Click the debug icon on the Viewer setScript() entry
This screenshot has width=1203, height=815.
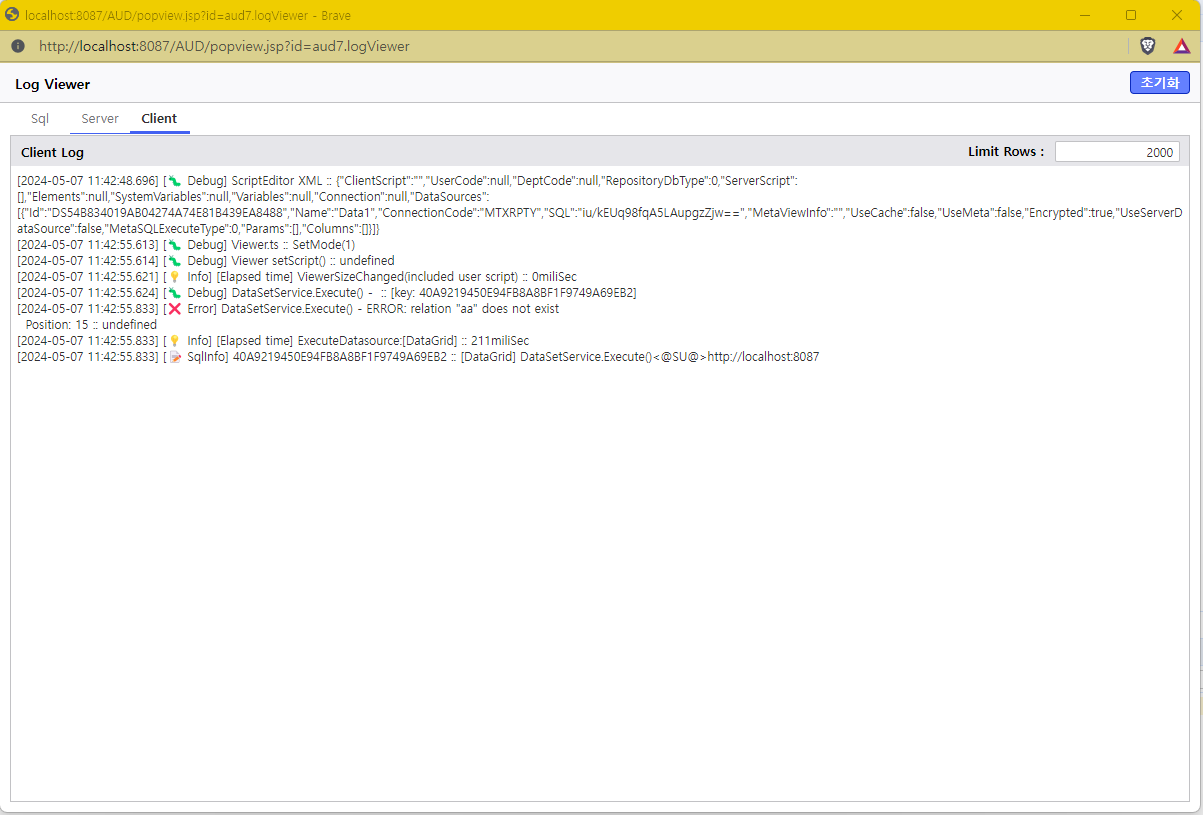(x=175, y=261)
